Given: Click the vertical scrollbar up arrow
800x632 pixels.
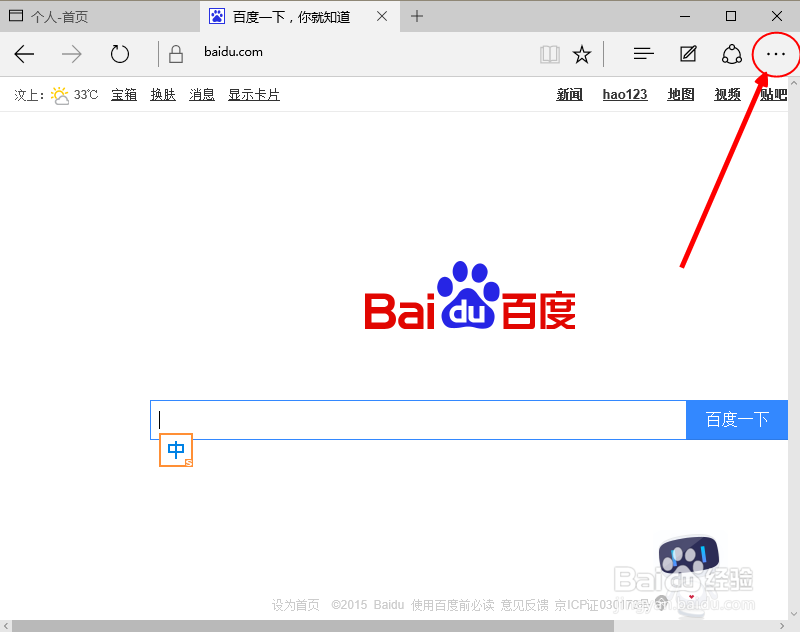Looking at the screenshot, I should (x=794, y=83).
